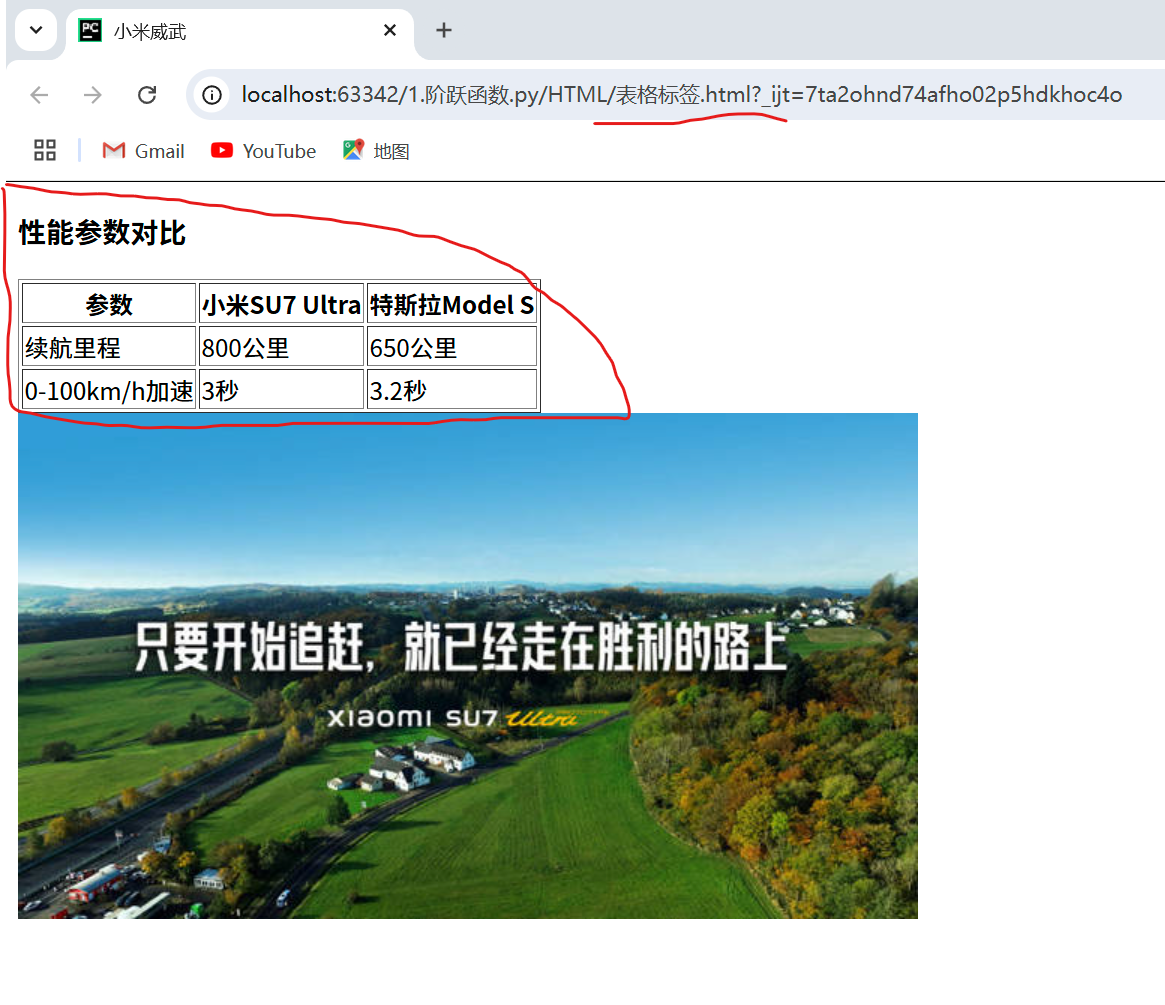Click the 3秒 table cell
The height and width of the screenshot is (1005, 1165).
point(281,390)
